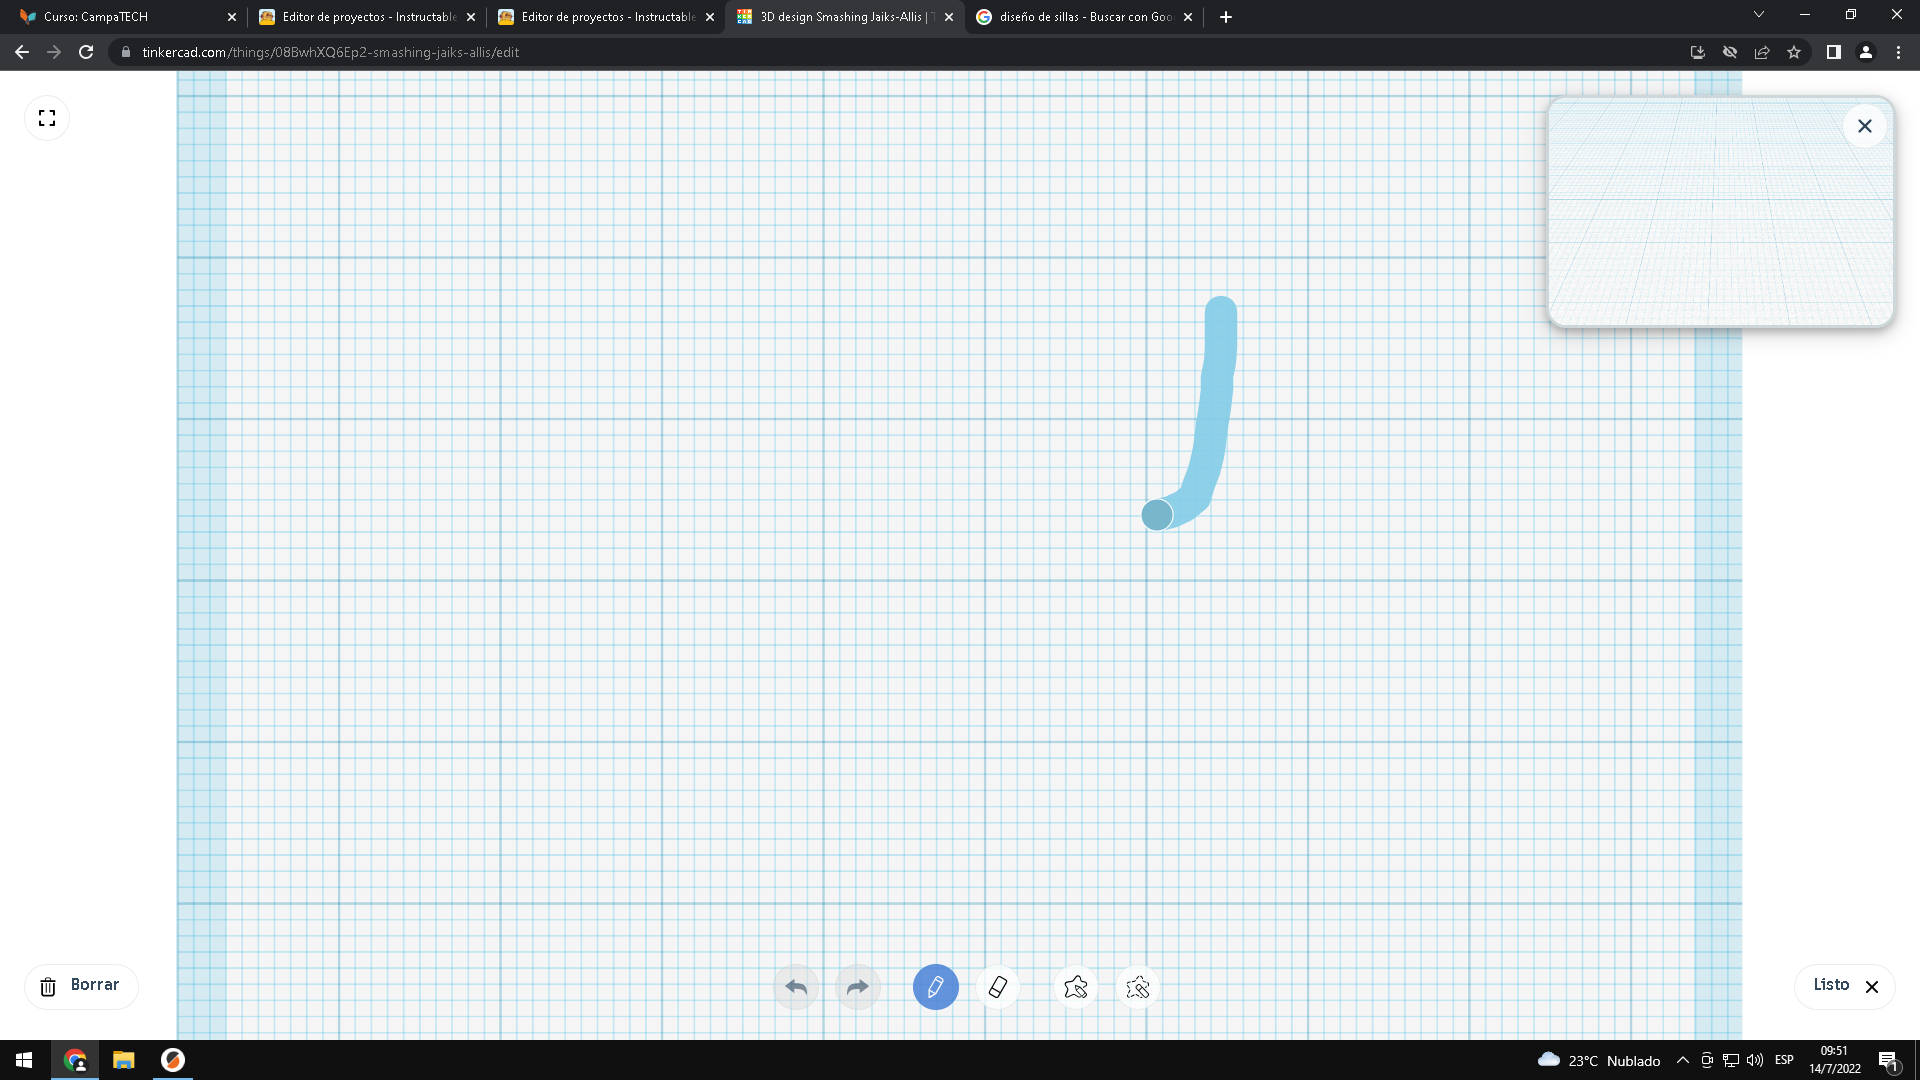Toggle fullscreen mode icon
This screenshot has width=1920, height=1080.
pyautogui.click(x=47, y=118)
